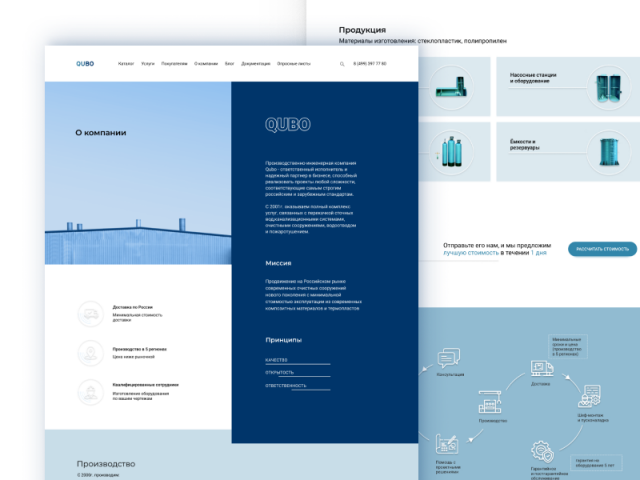Click the phone number in the header

(370, 64)
